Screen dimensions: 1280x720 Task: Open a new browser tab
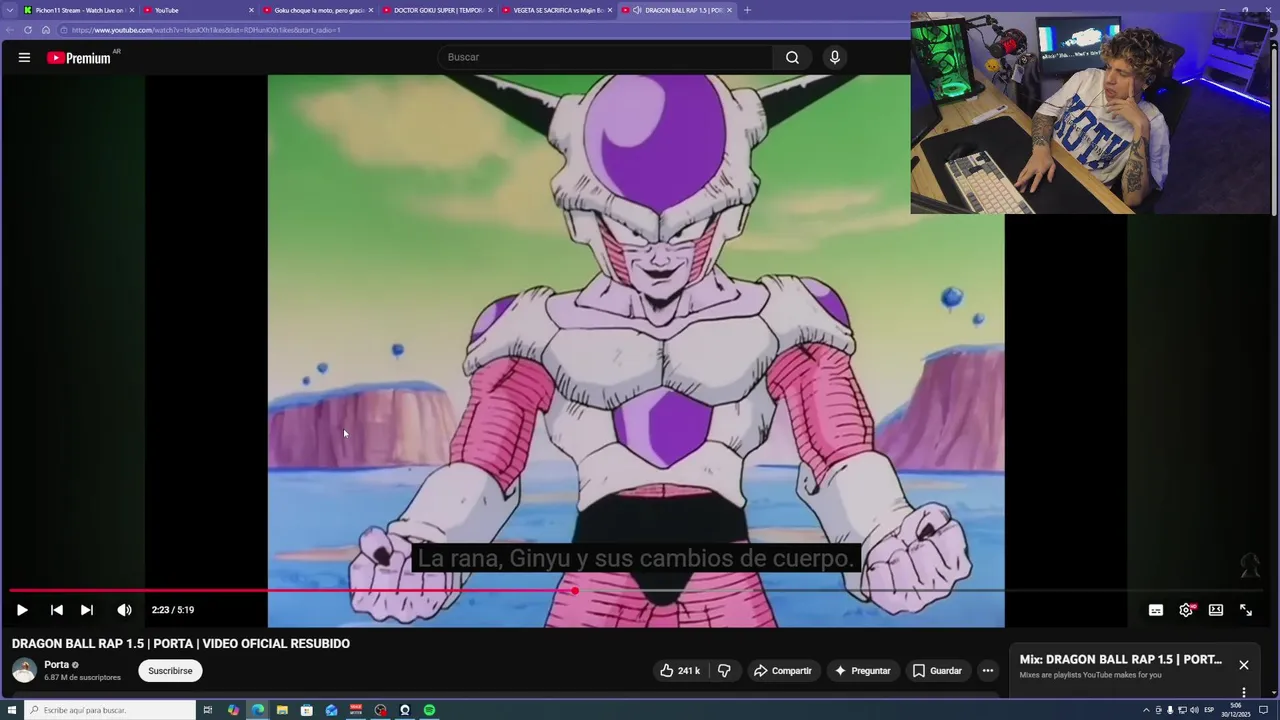click(x=747, y=10)
